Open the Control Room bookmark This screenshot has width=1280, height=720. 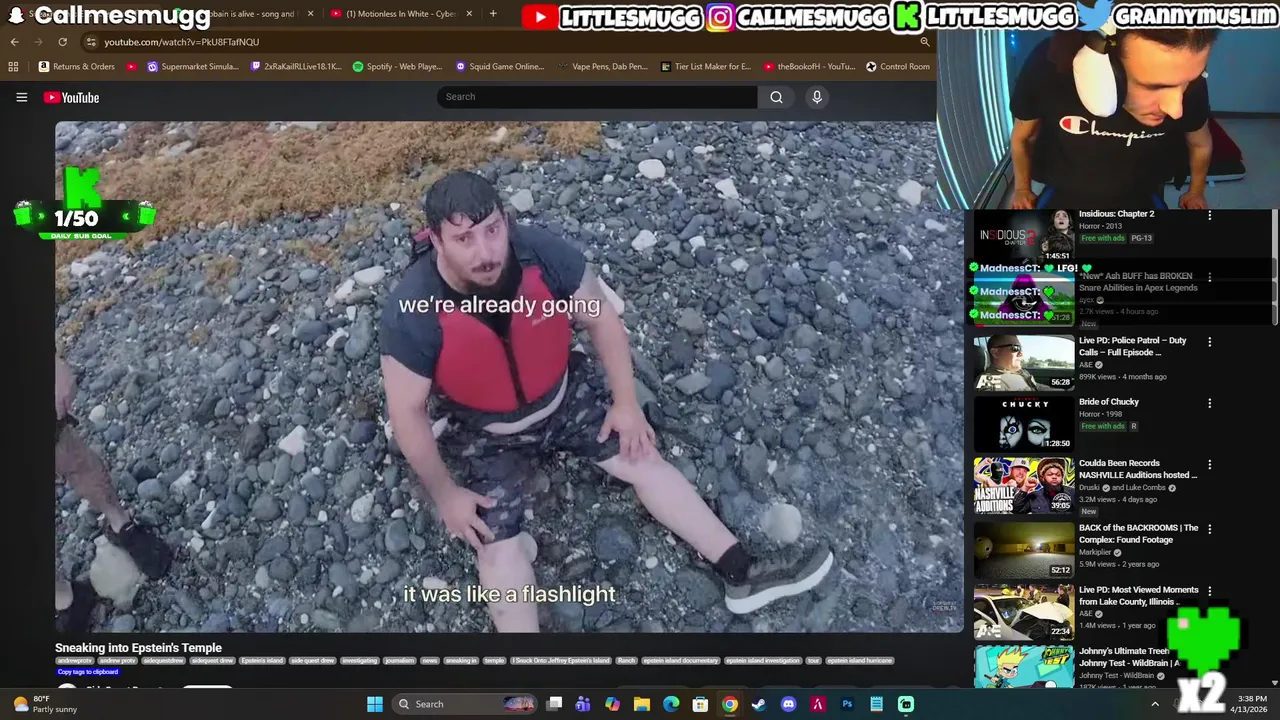[897, 66]
